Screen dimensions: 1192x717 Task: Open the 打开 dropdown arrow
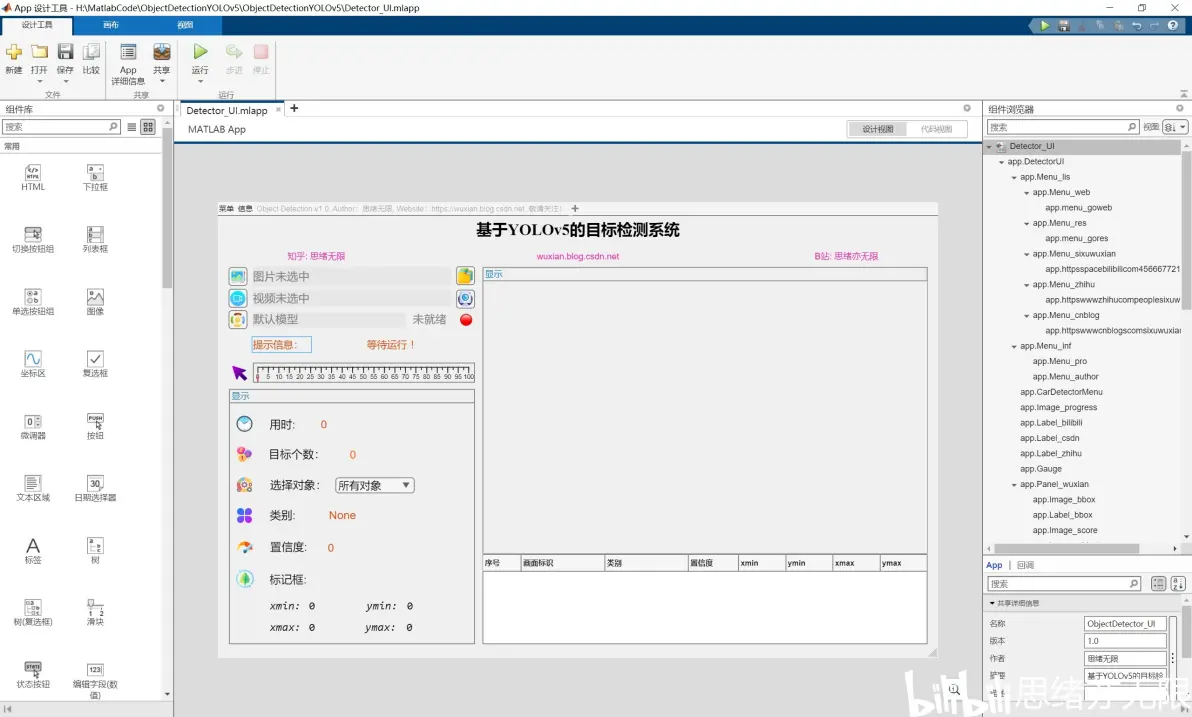pyautogui.click(x=40, y=81)
